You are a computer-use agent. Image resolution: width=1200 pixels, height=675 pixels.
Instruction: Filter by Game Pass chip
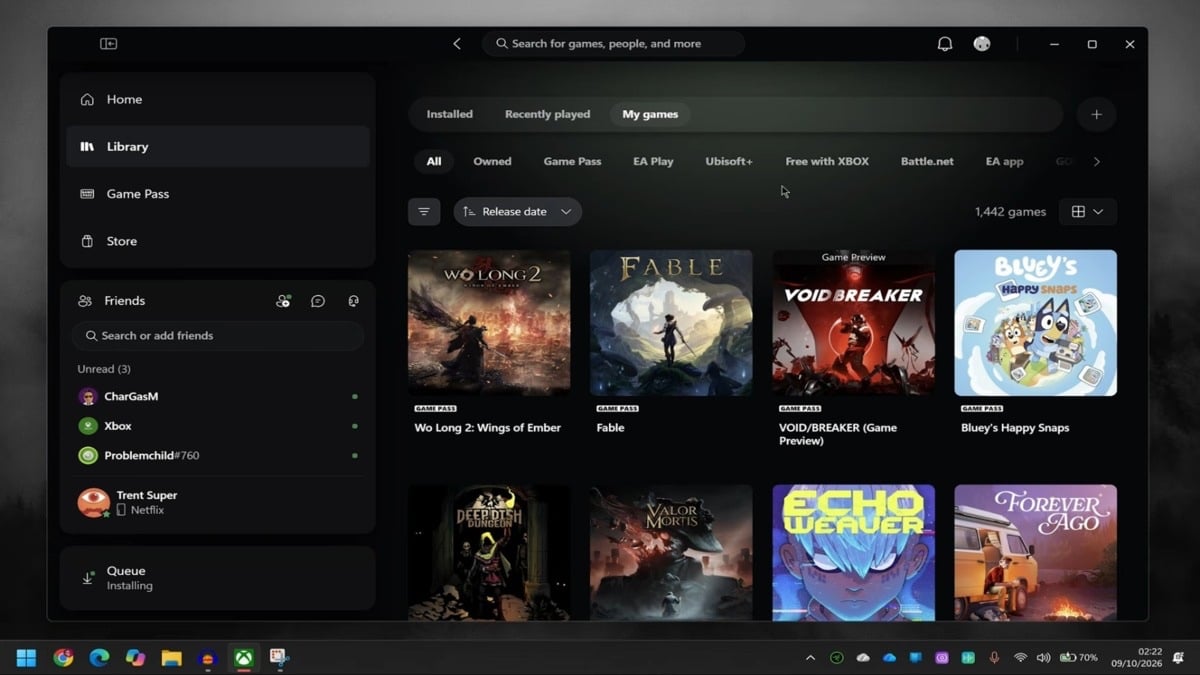(x=572, y=161)
